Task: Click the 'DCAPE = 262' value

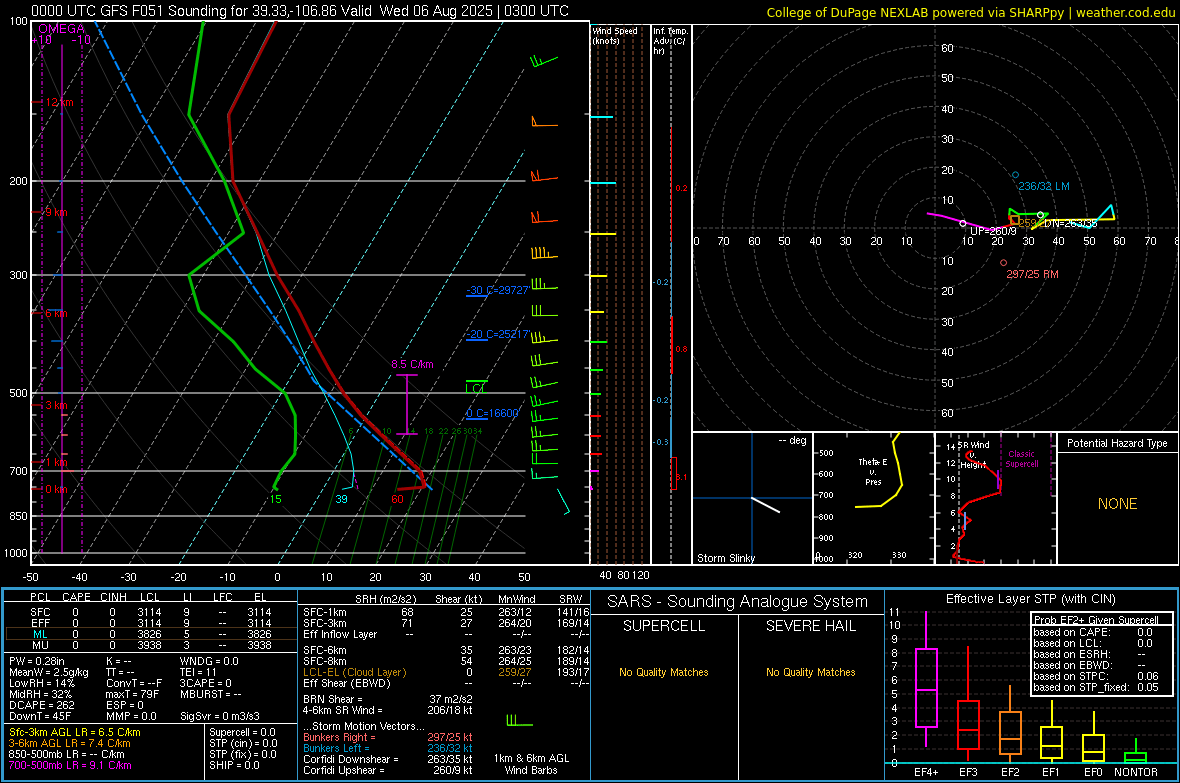Action: pos(41,705)
